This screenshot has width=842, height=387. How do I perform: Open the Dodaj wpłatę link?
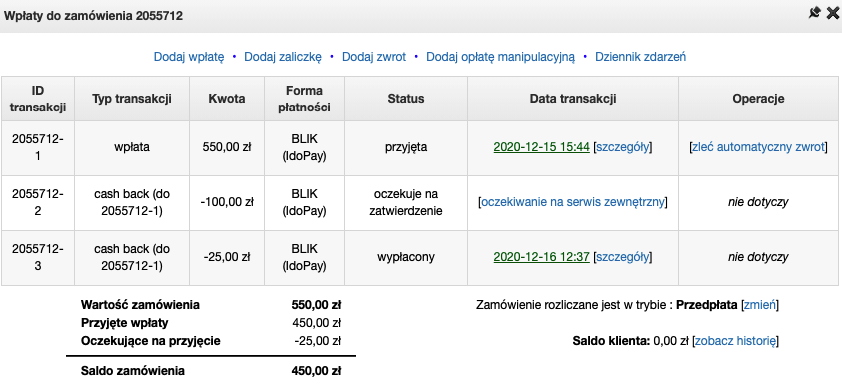pyautogui.click(x=188, y=57)
